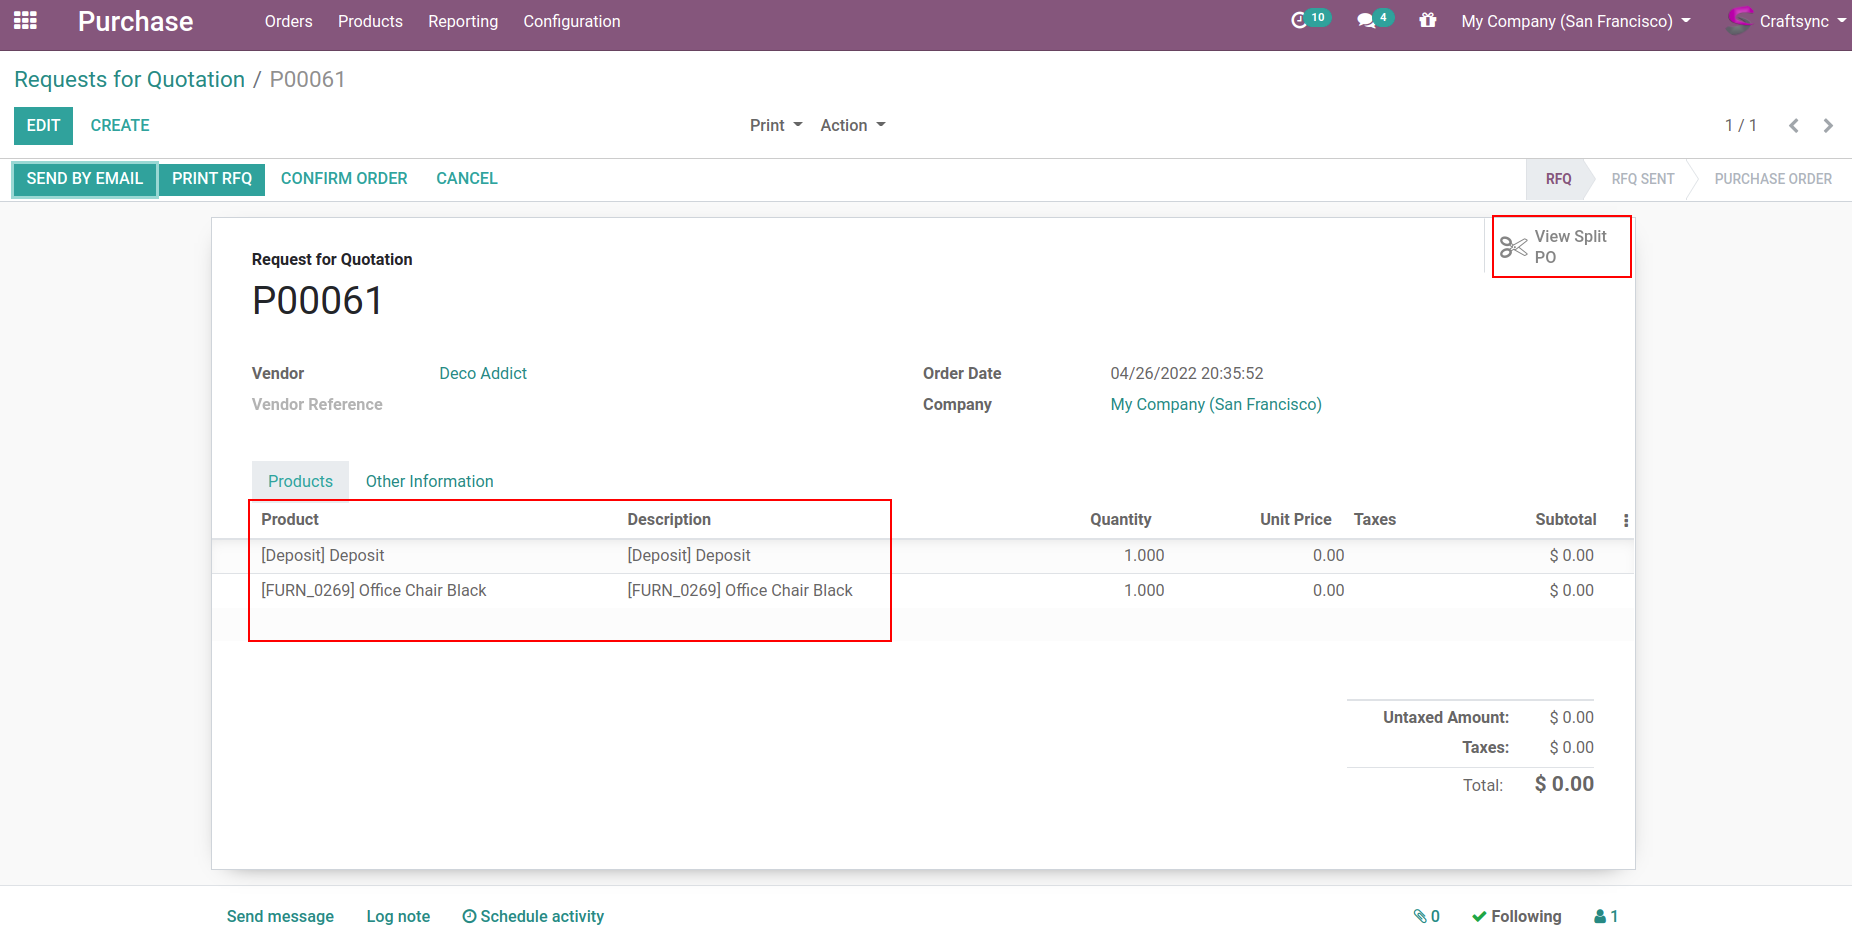The height and width of the screenshot is (947, 1852).
Task: Open the conversations chat bubble icon
Action: tap(1366, 20)
